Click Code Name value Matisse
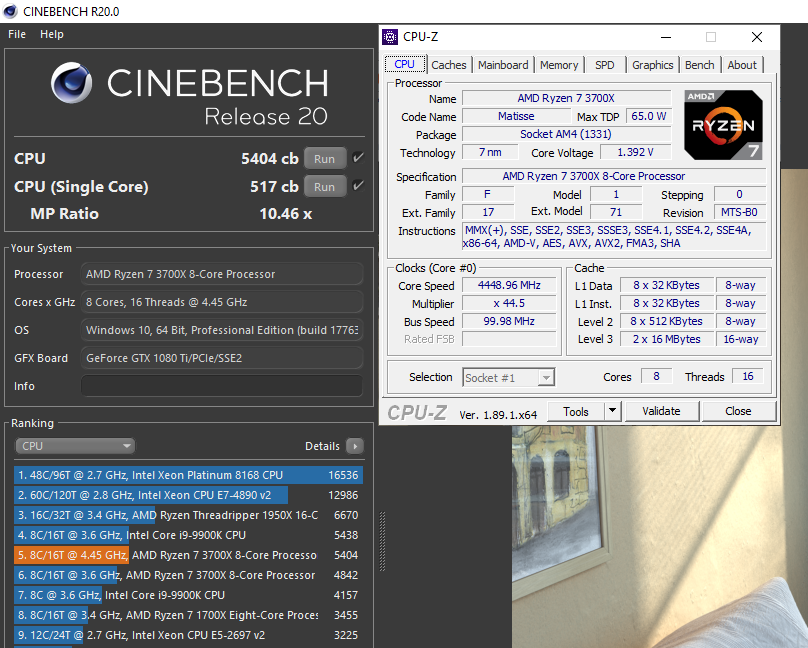This screenshot has height=648, width=808. 516,116
